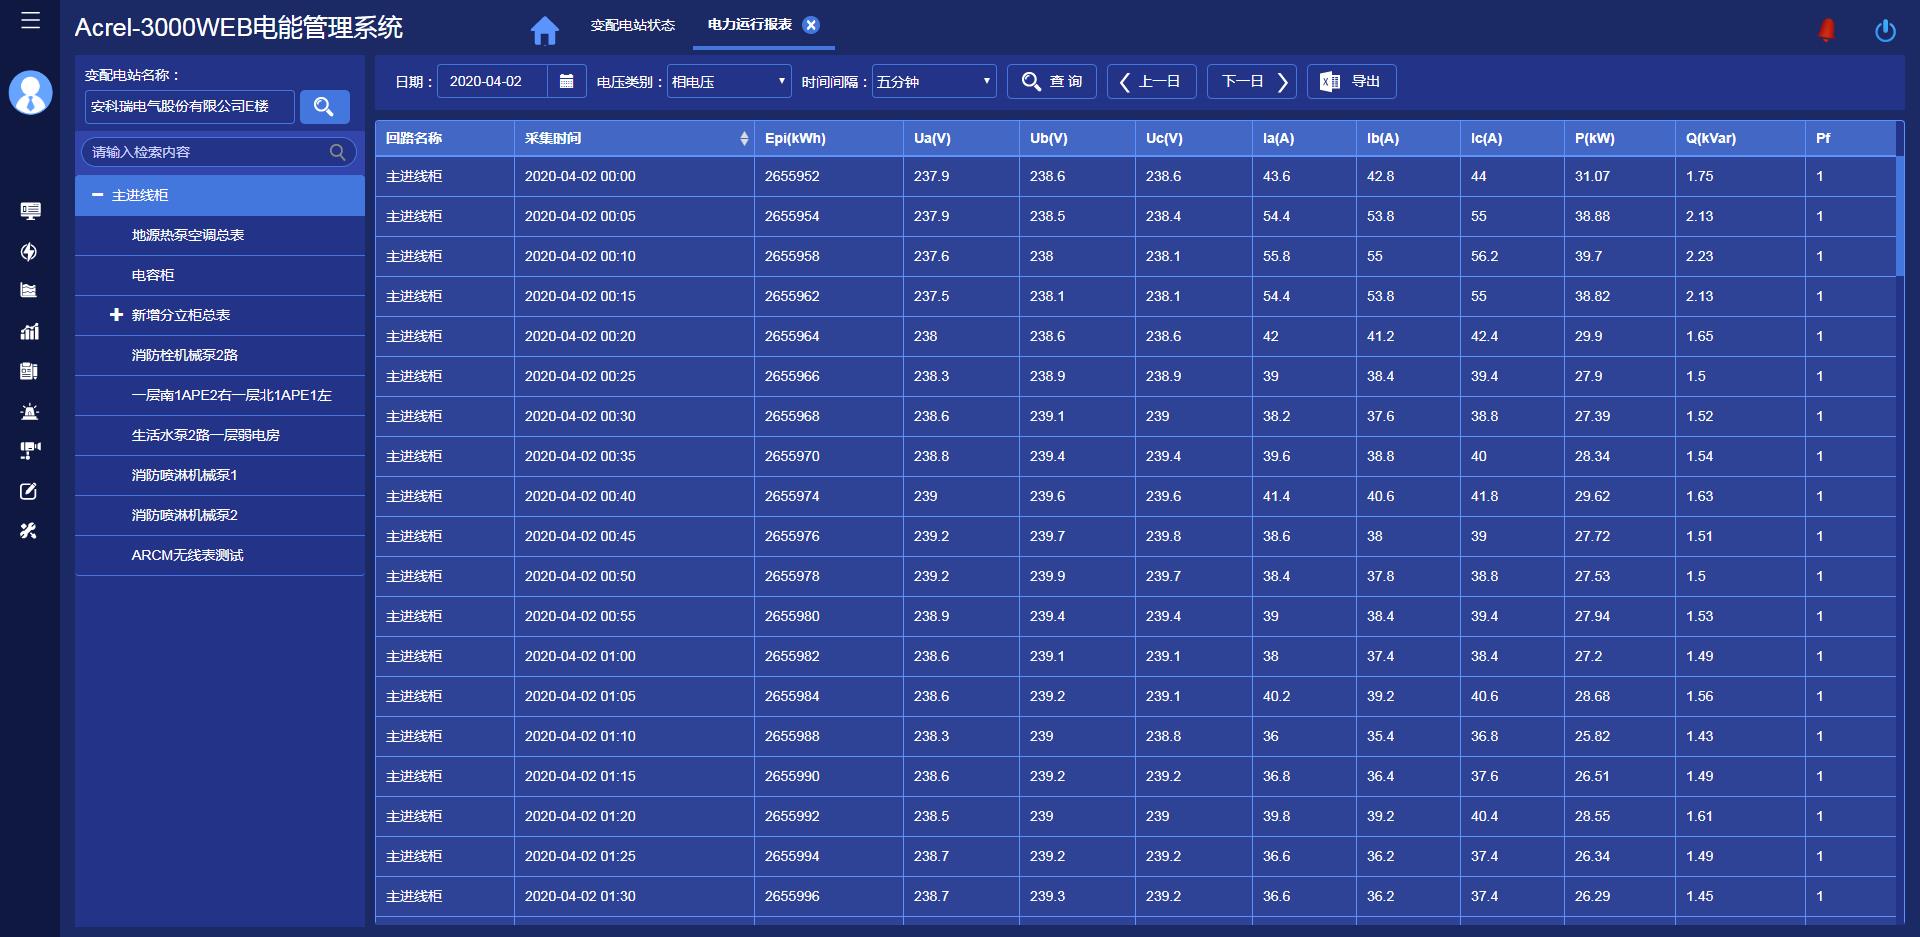Close the 电力运行报表 tab
Viewport: 1920px width, 937px height.
click(811, 25)
